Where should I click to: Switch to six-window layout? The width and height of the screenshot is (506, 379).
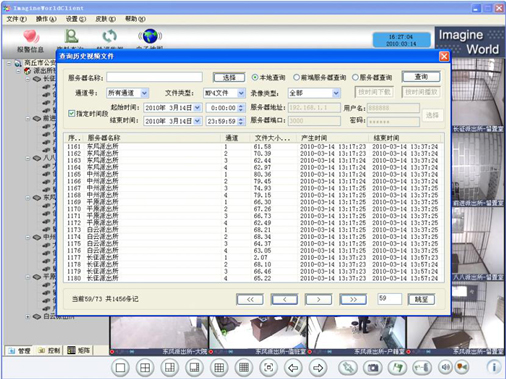(x=170, y=368)
